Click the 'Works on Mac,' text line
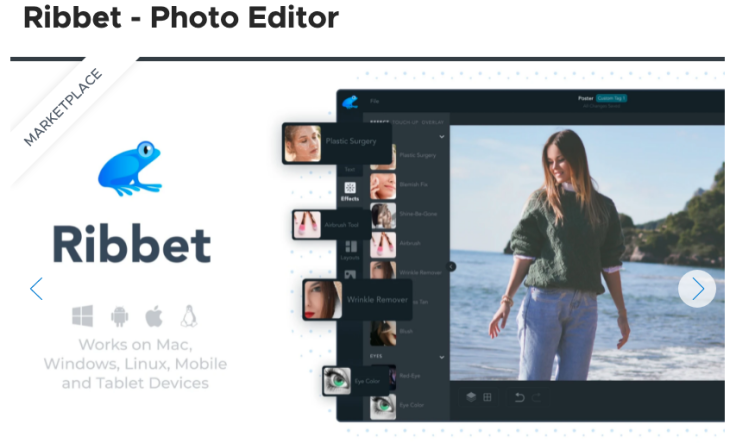This screenshot has width=736, height=443. 135,344
